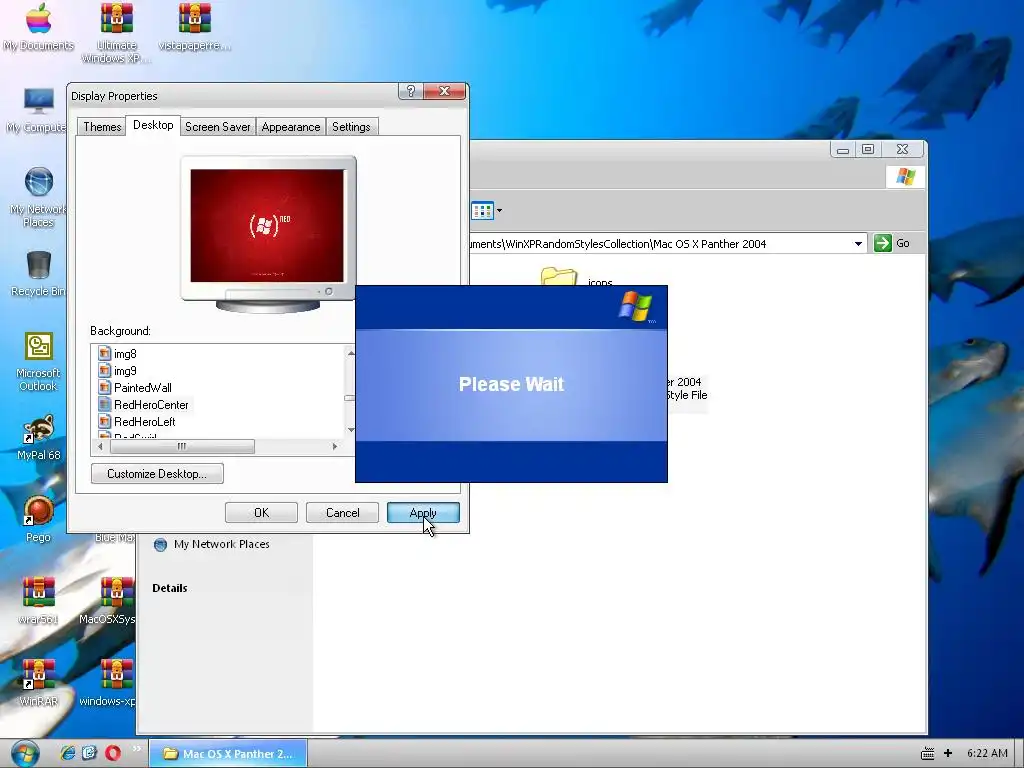
Task: Launch the MyPal 68 browser shortcut
Action: (38, 436)
